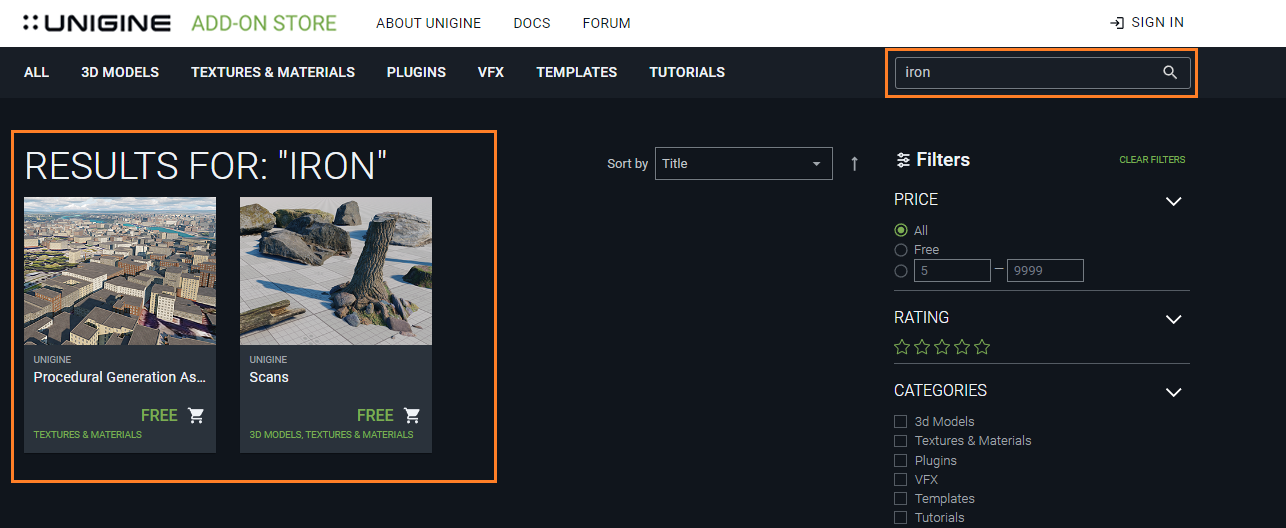Open the Sort by Title dropdown
1286x528 pixels.
744,163
